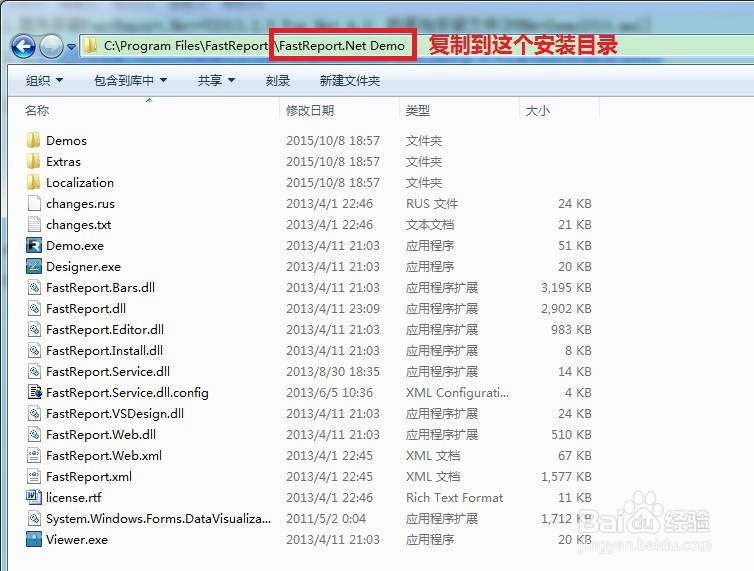Select the FastReport.VSDesign.dll file icon
Viewport: 754px width, 571px height.
point(34,414)
